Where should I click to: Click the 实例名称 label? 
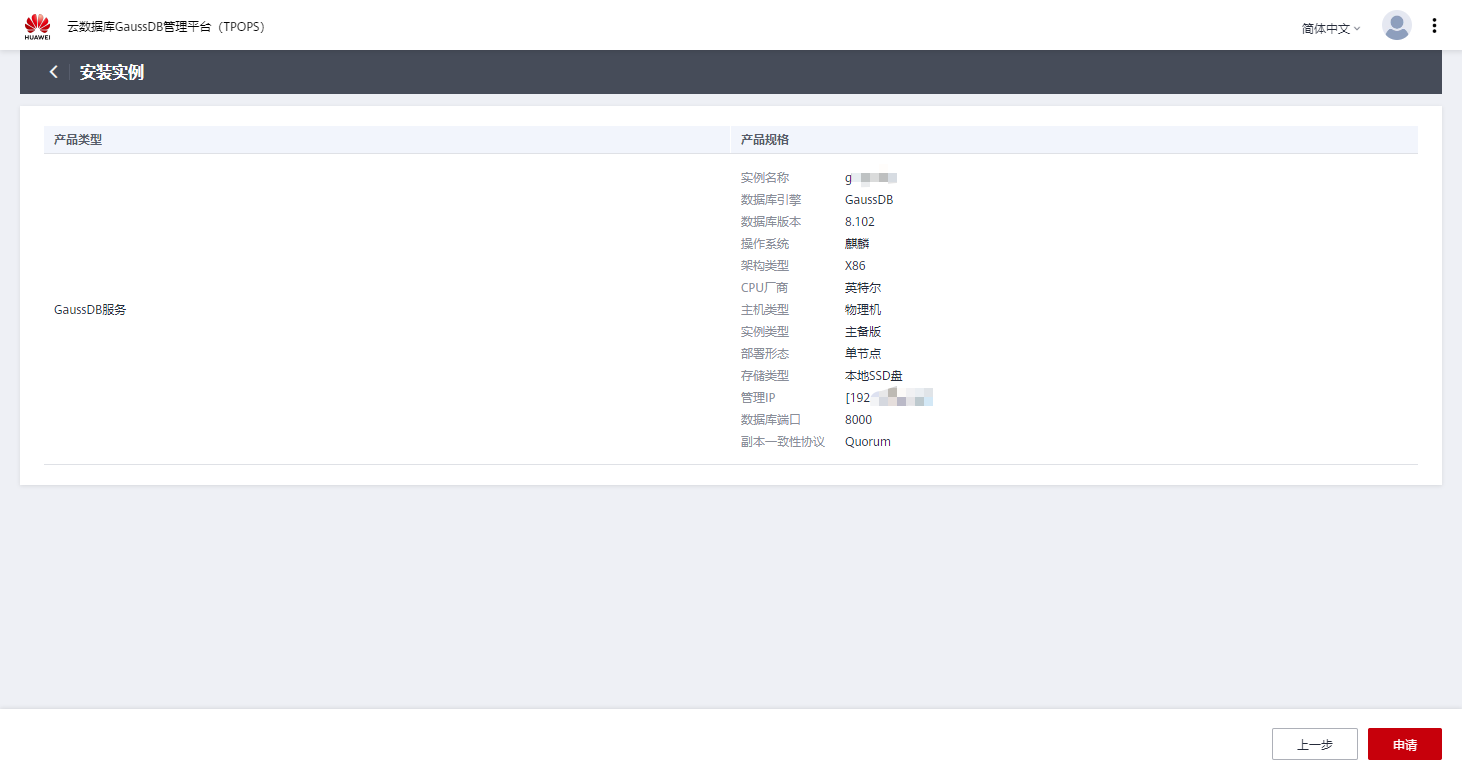pos(765,178)
